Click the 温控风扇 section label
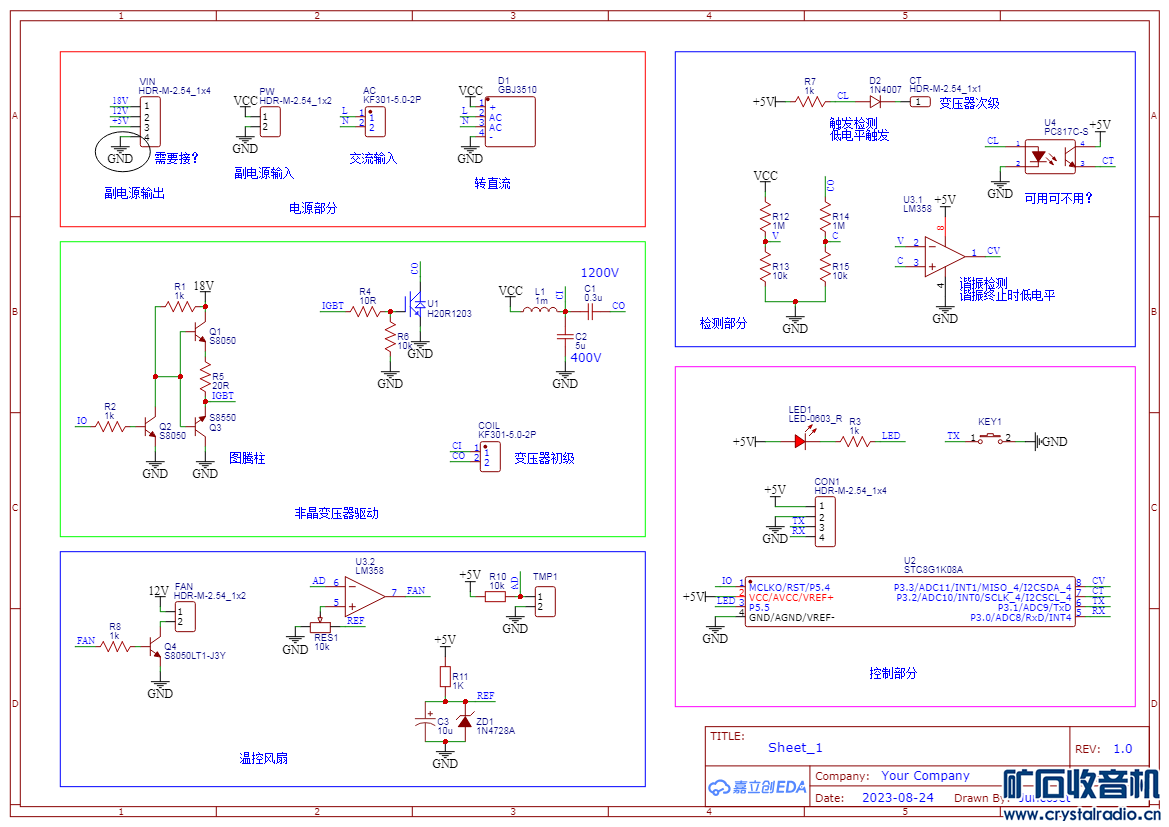1169x827 pixels. pyautogui.click(x=264, y=758)
